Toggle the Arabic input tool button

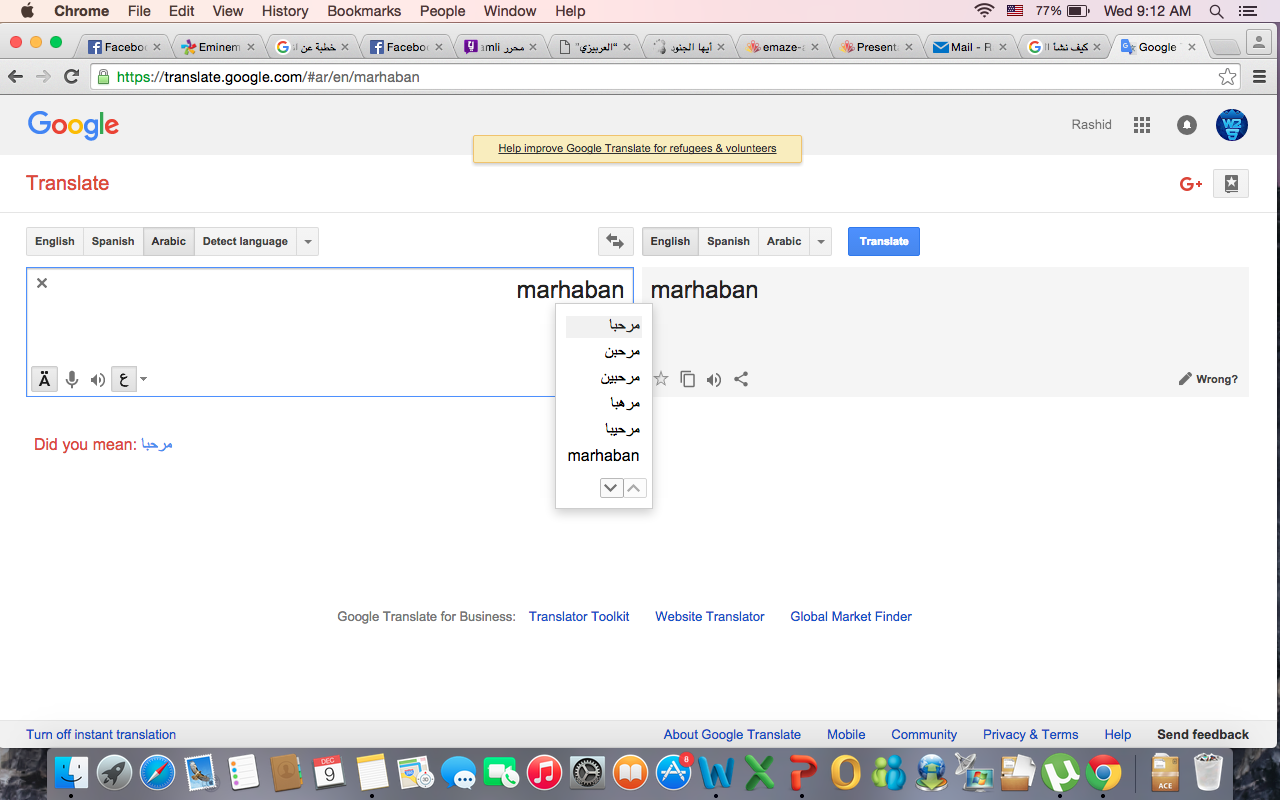[123, 379]
